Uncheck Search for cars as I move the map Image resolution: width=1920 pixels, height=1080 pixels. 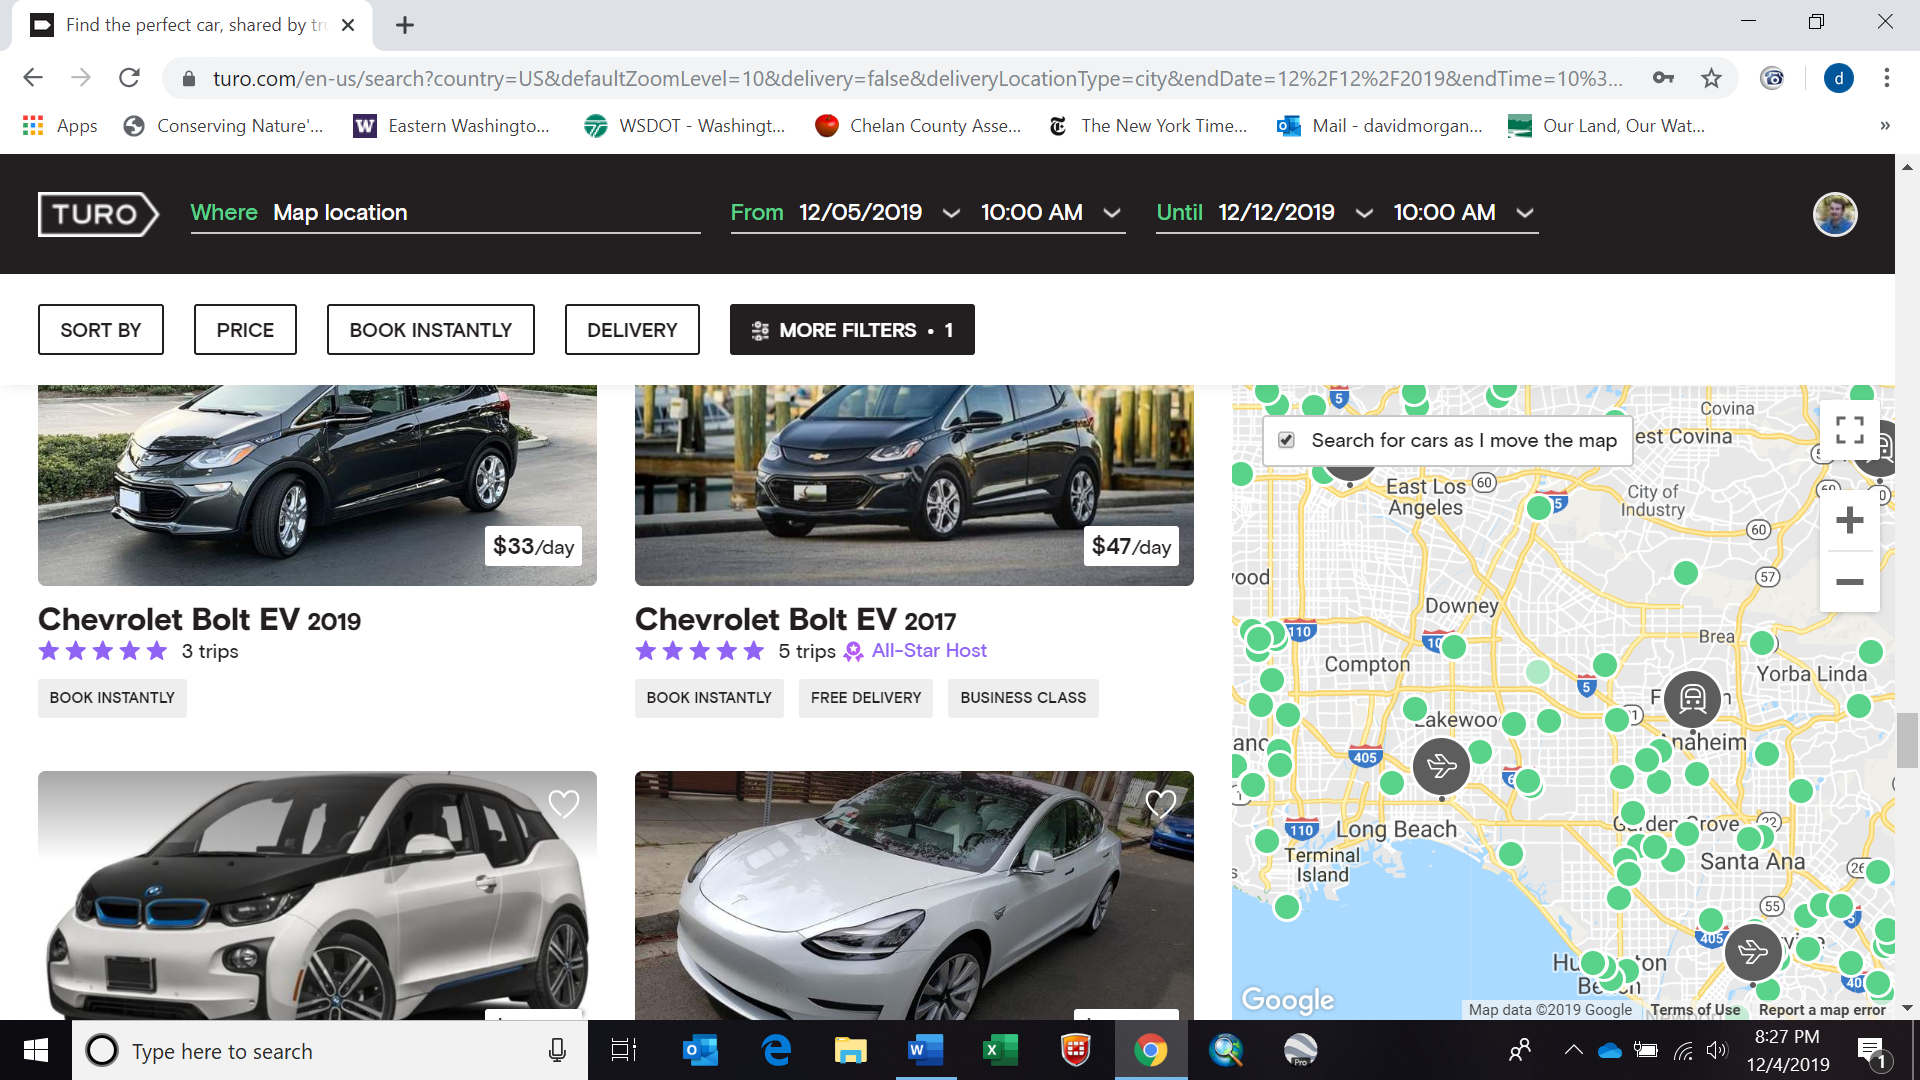pos(1287,440)
